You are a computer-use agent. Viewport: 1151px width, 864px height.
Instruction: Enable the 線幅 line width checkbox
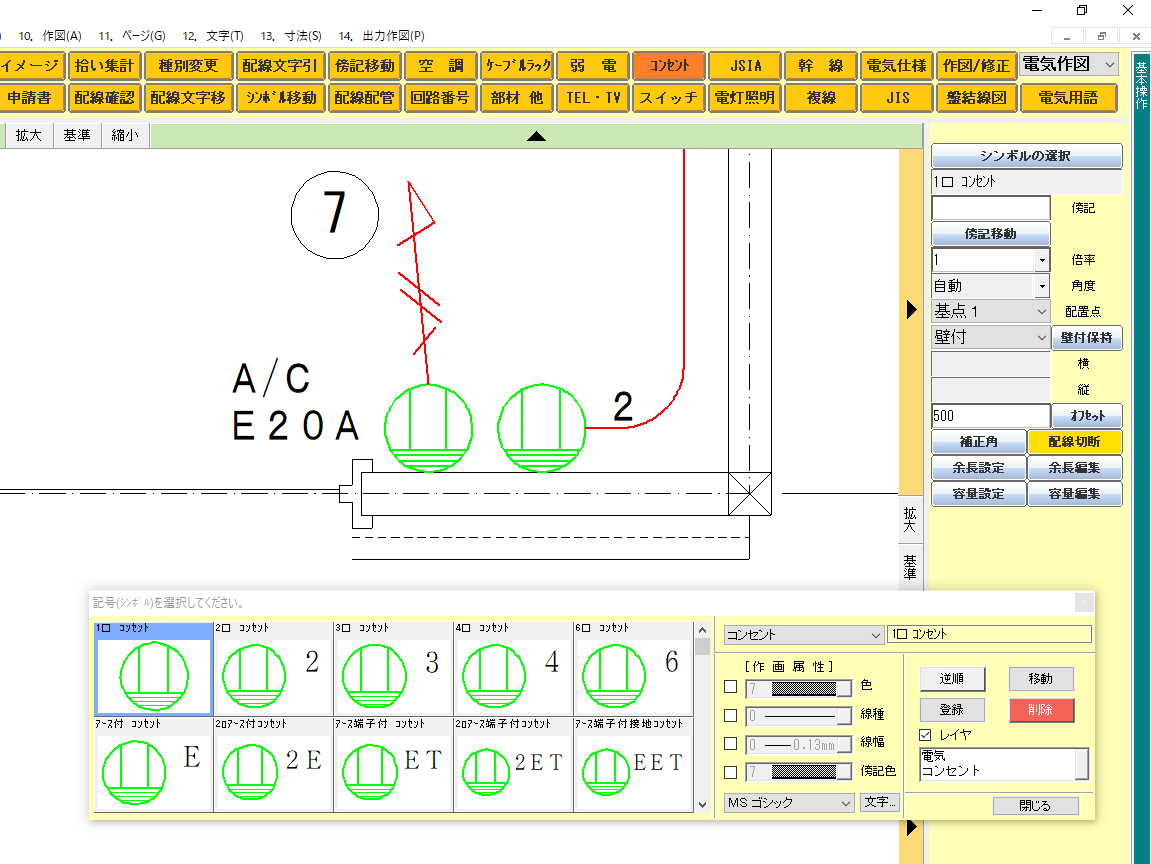click(729, 743)
